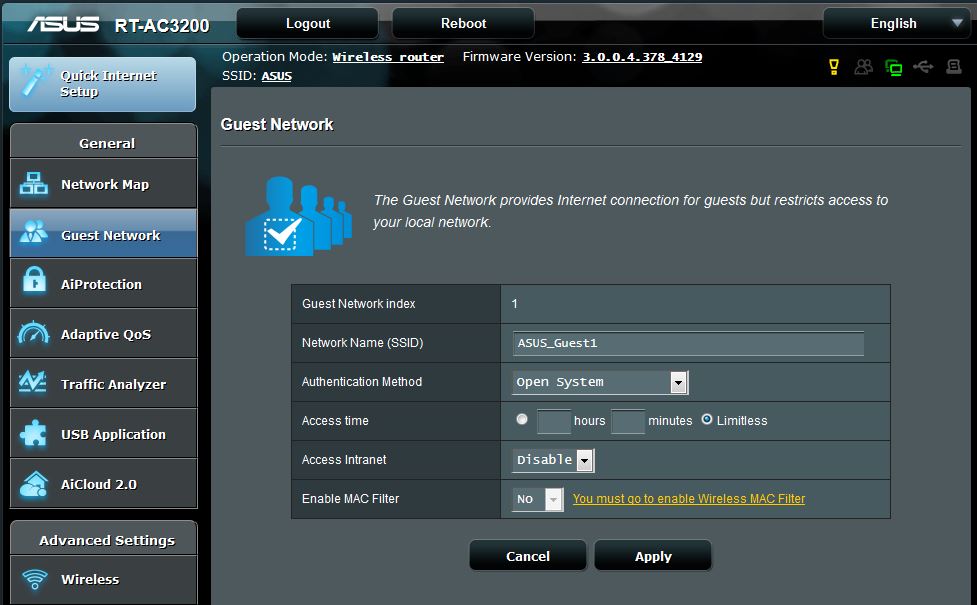
Task: Open the Authentication Method dropdown
Action: (x=600, y=382)
